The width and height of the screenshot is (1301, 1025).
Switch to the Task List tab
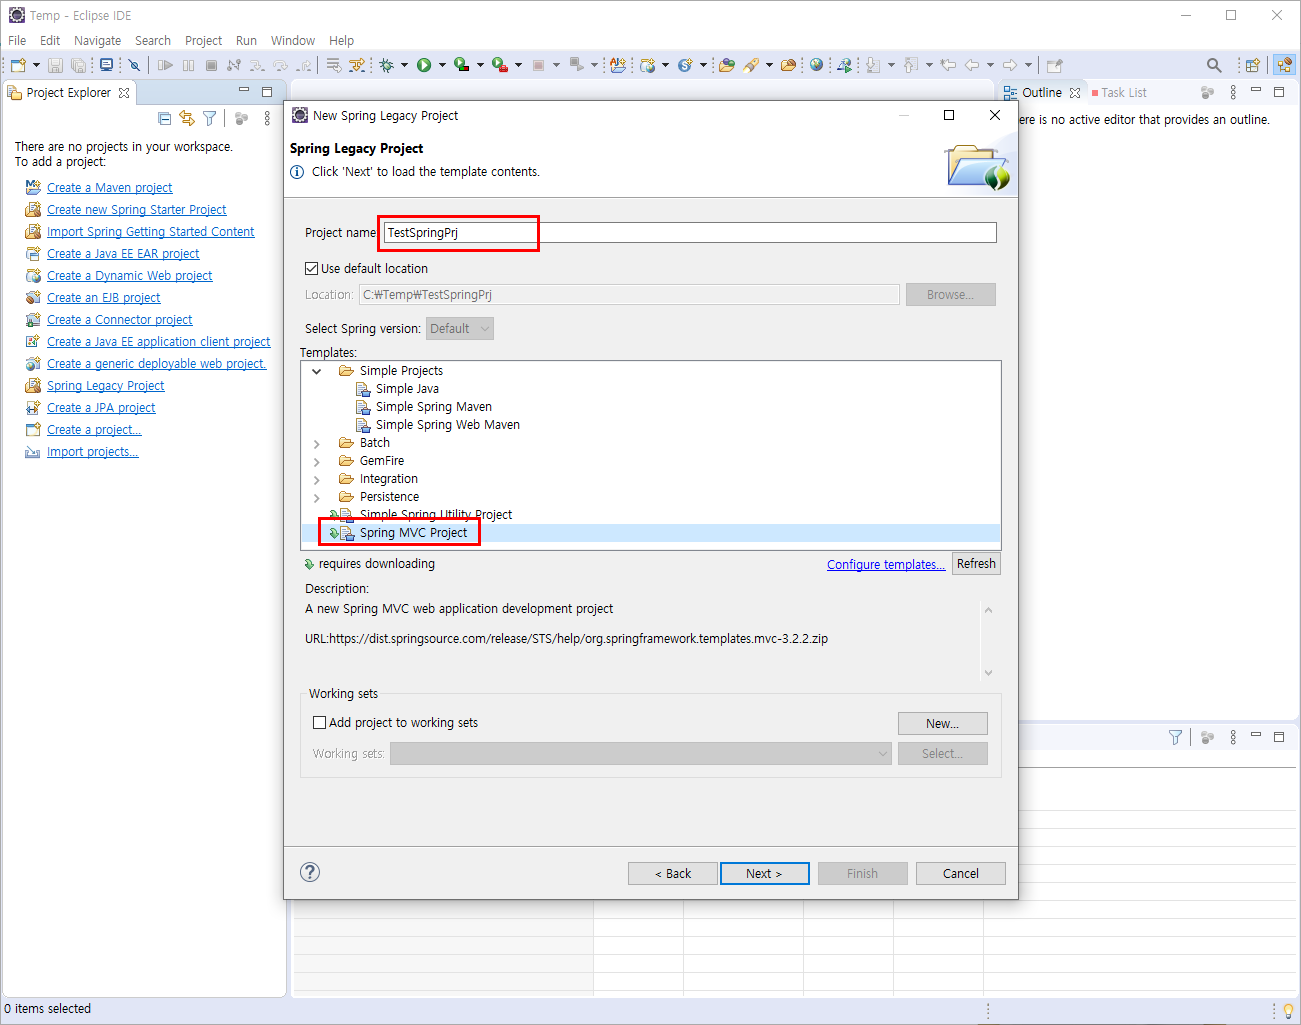click(1119, 92)
